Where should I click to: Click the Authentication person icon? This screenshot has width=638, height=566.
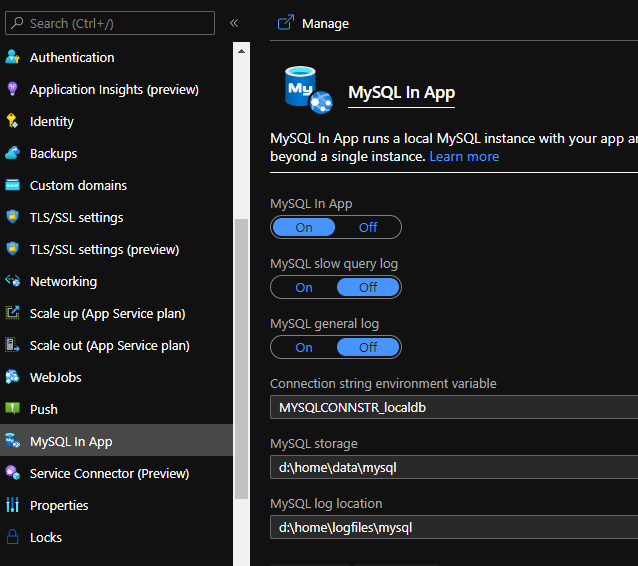click(13, 57)
